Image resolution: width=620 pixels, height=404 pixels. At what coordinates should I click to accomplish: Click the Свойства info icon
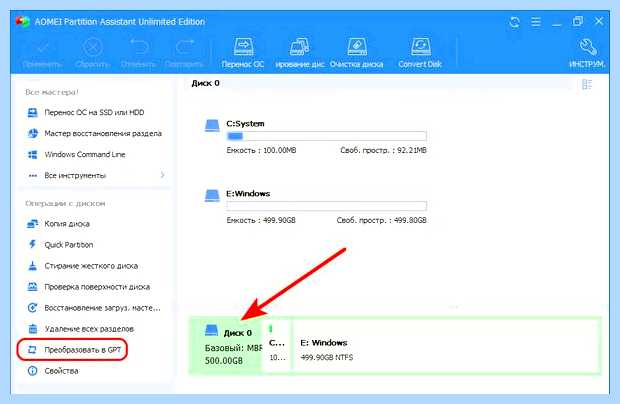click(x=32, y=371)
